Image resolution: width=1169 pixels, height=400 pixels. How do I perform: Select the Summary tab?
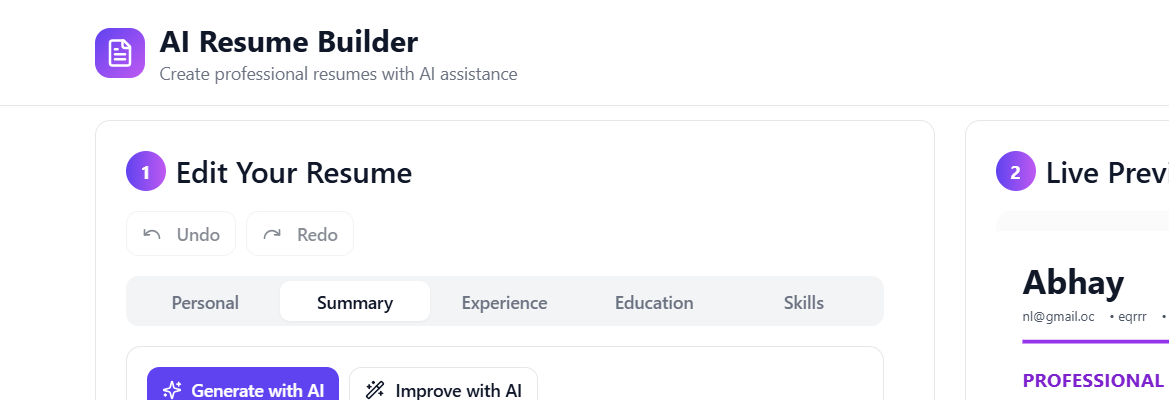[x=355, y=302]
